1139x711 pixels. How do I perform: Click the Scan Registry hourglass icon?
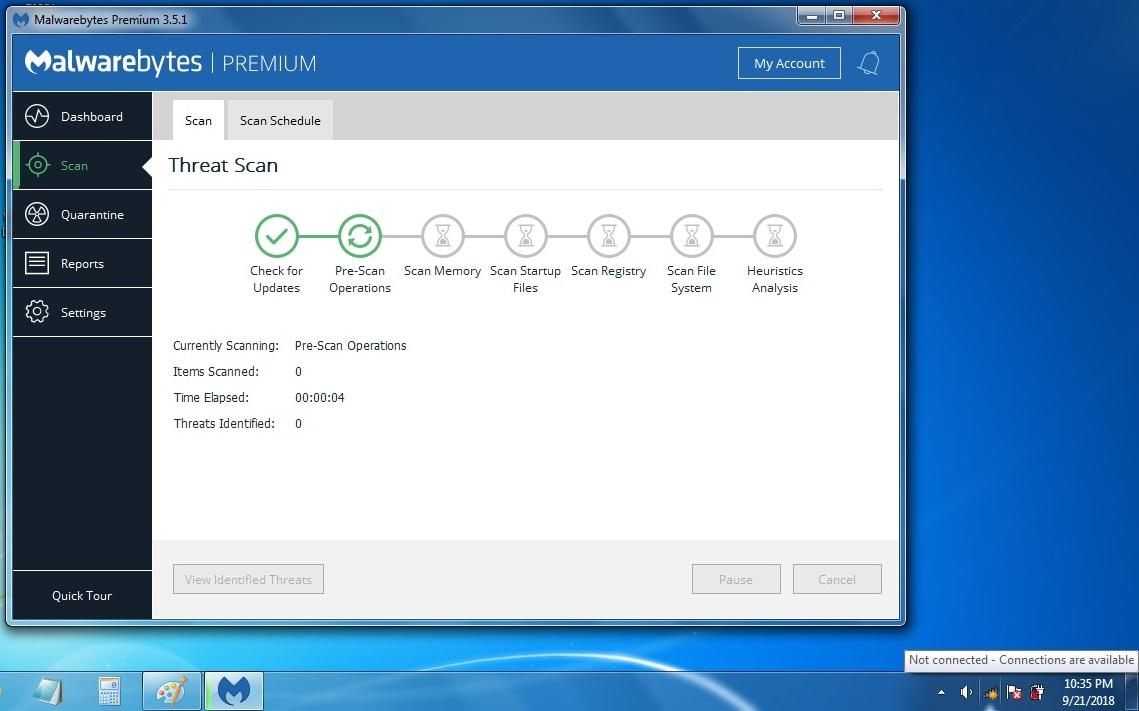[x=609, y=235]
